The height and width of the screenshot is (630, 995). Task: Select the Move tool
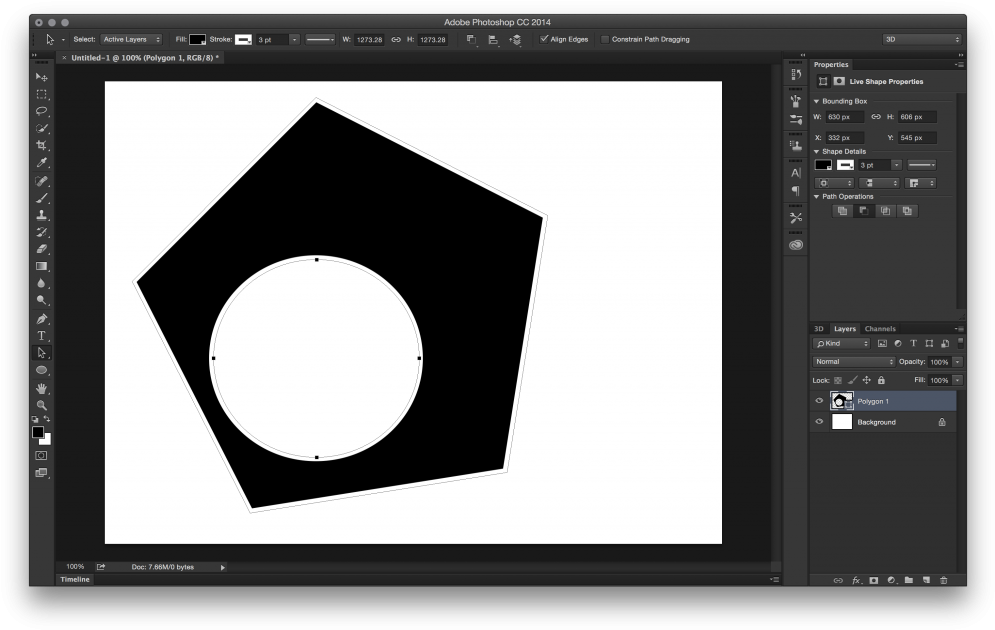tap(41, 76)
